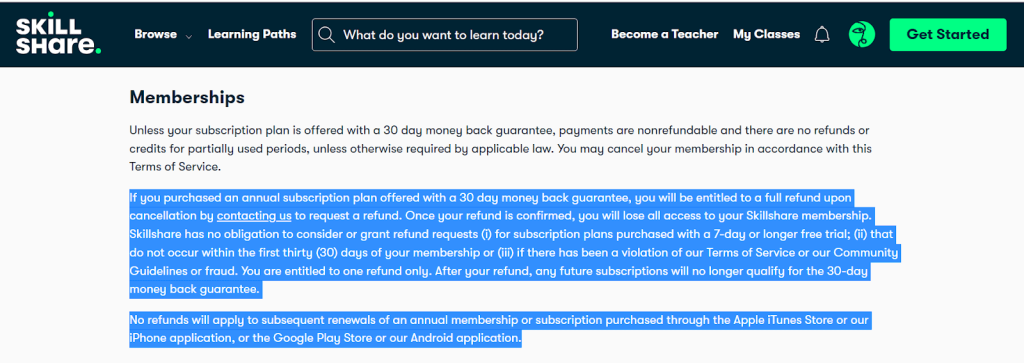Click the highlighted paragraph starting "If you purchased"
The image size is (1024, 363).
(514, 244)
